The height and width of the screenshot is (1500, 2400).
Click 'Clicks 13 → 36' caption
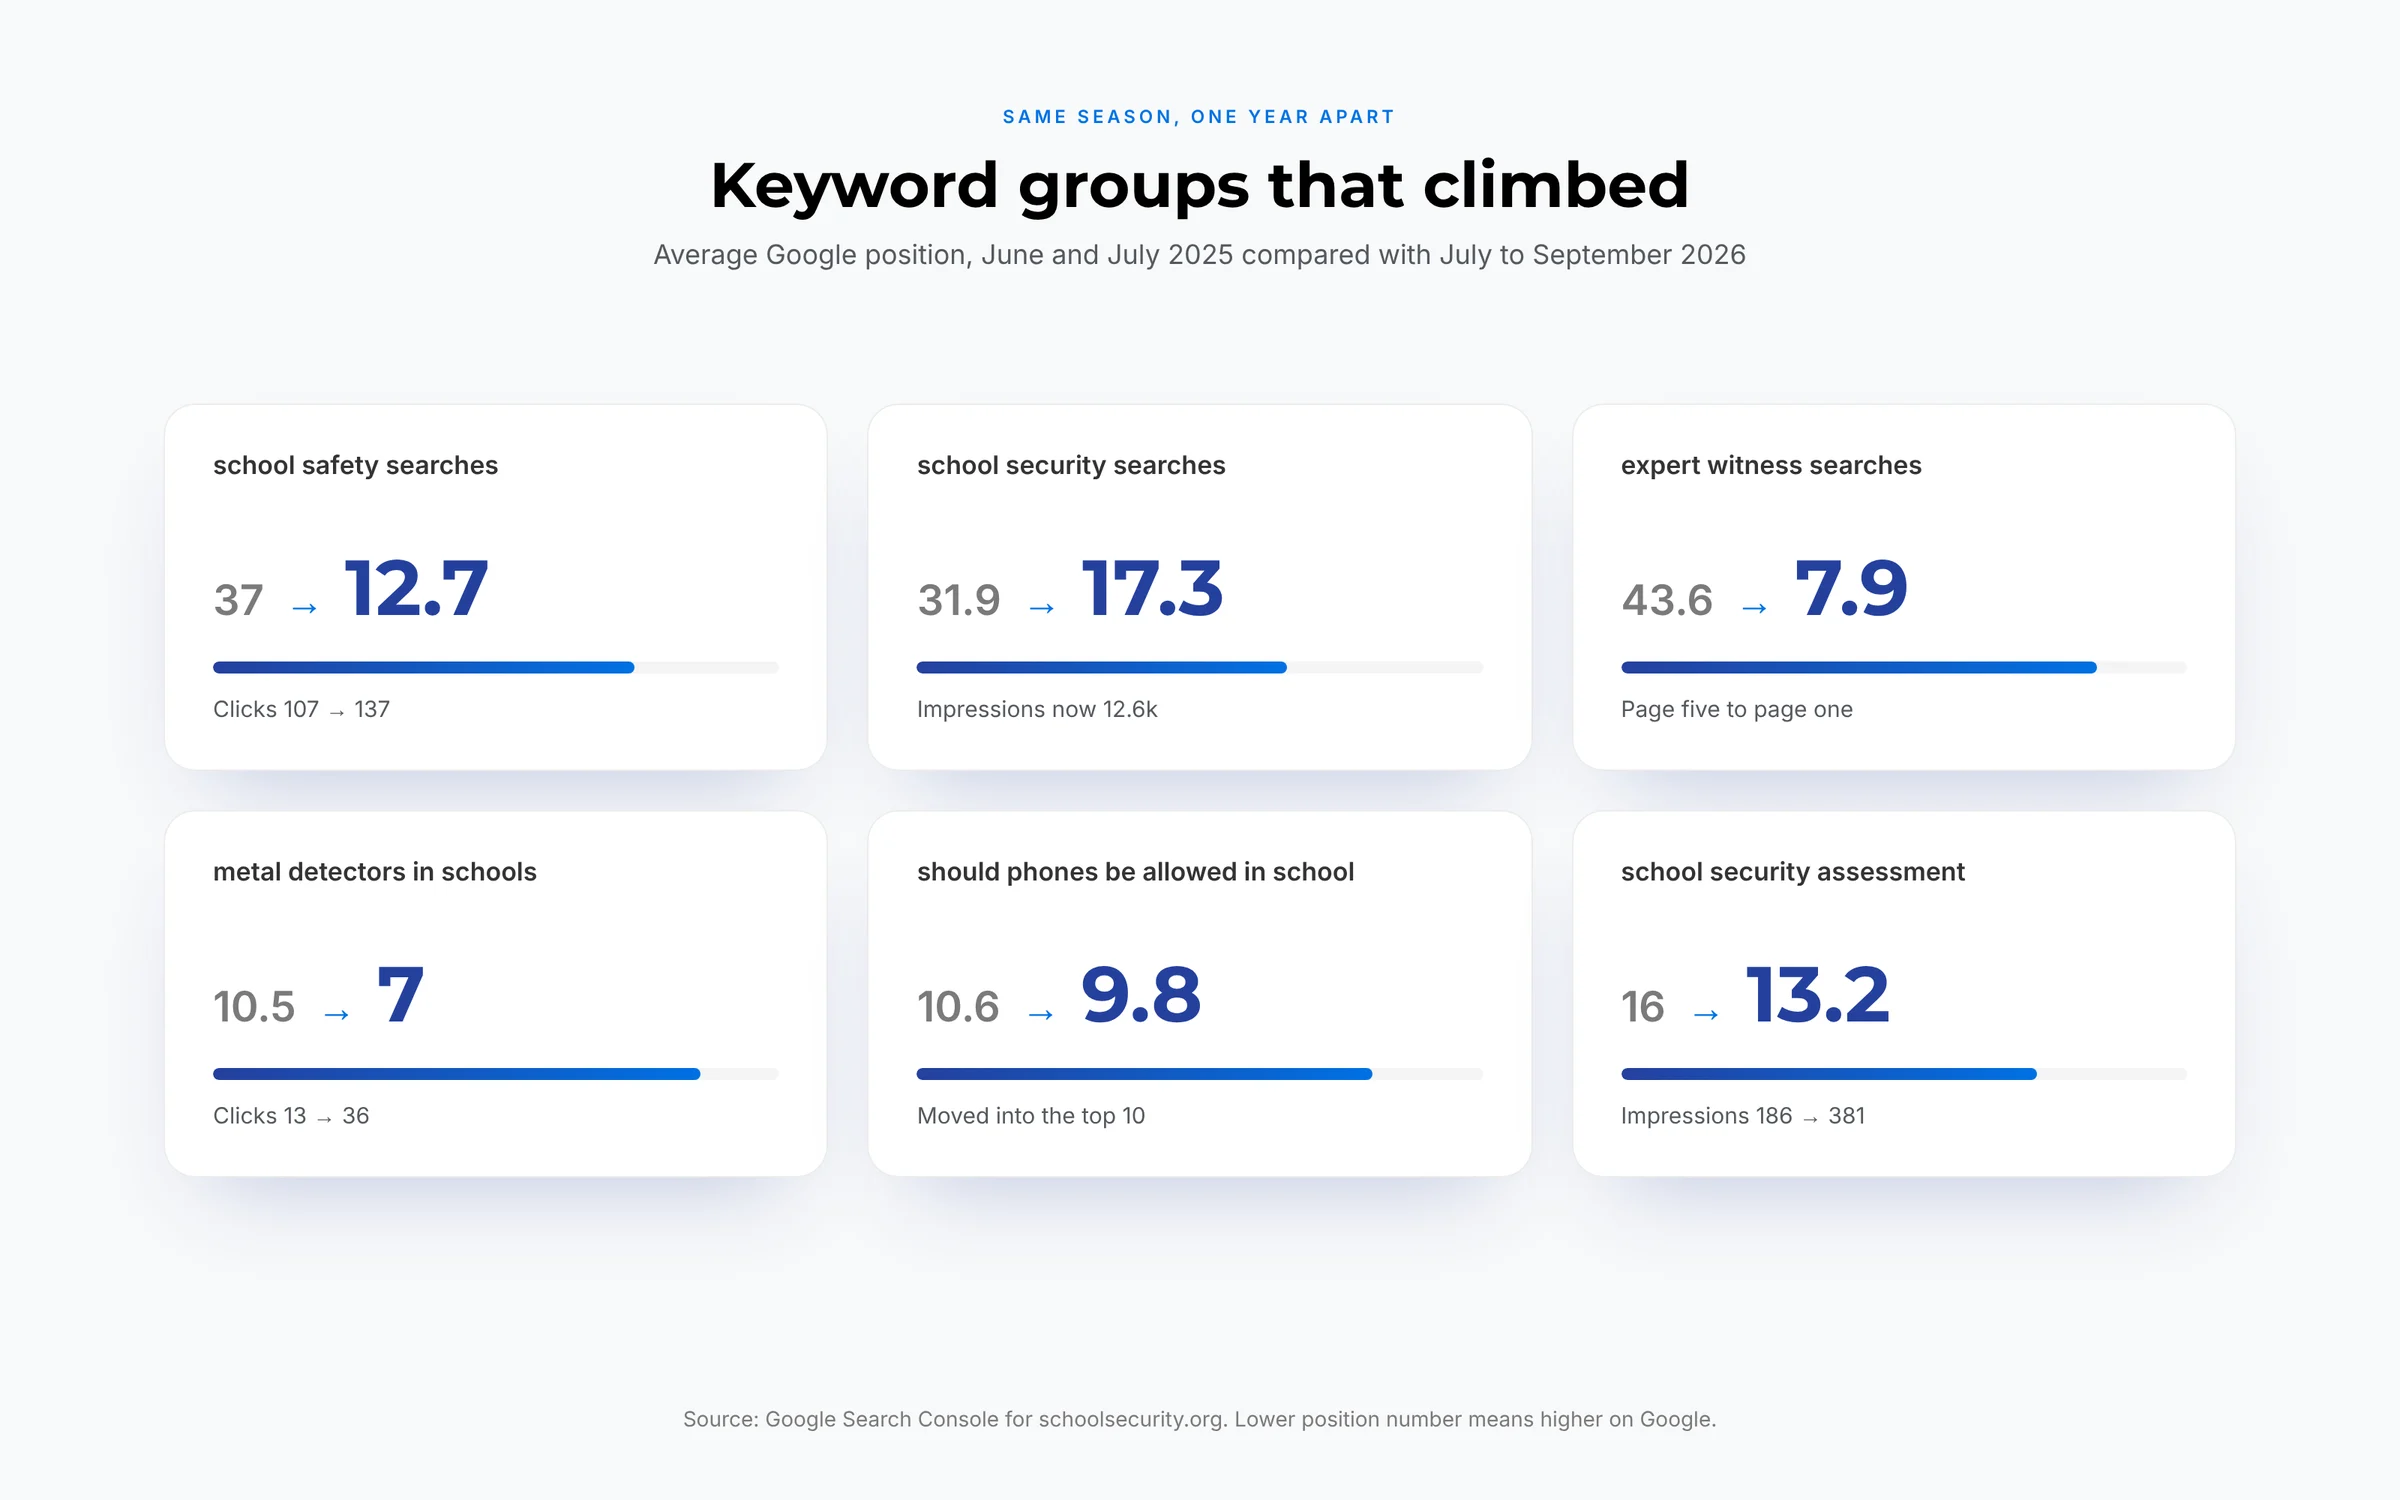pyautogui.click(x=291, y=1116)
